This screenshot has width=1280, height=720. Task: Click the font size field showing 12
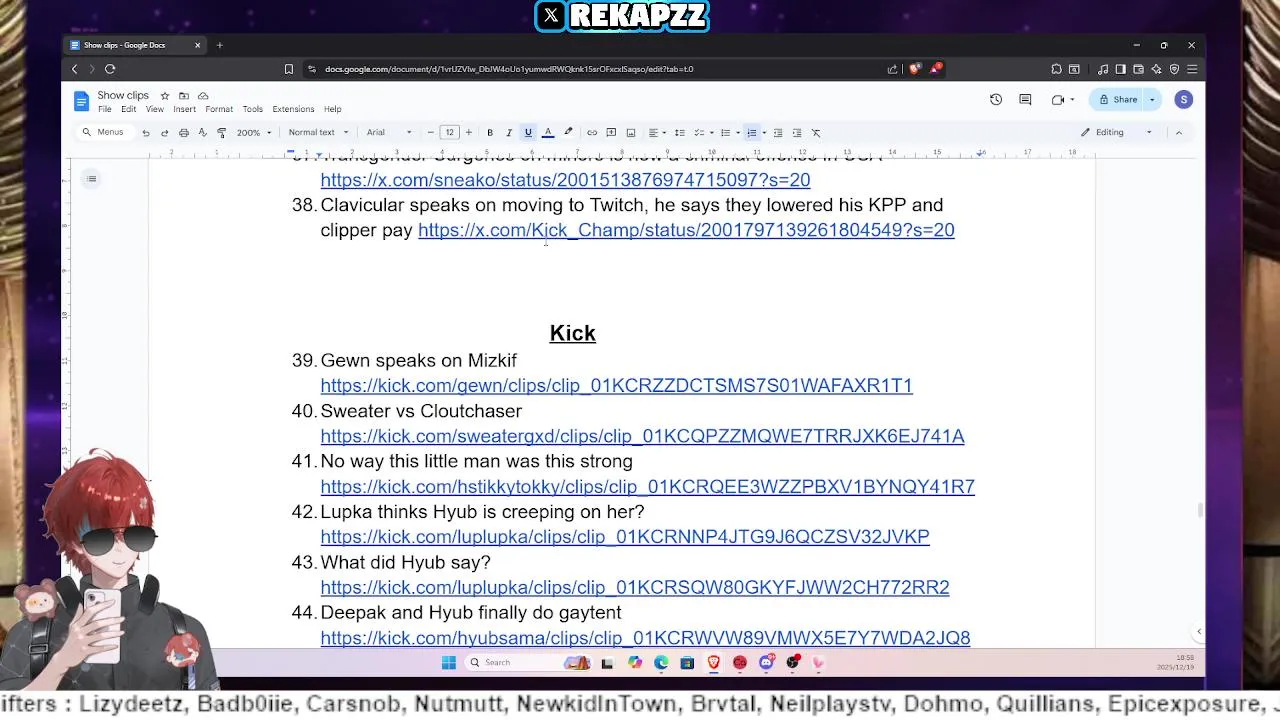450,133
